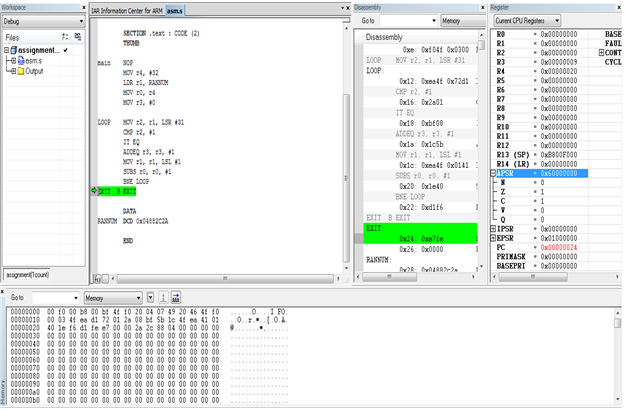Viewport: 625px width, 410px height.
Task: Close the Disassembly panel
Action: (482, 7)
